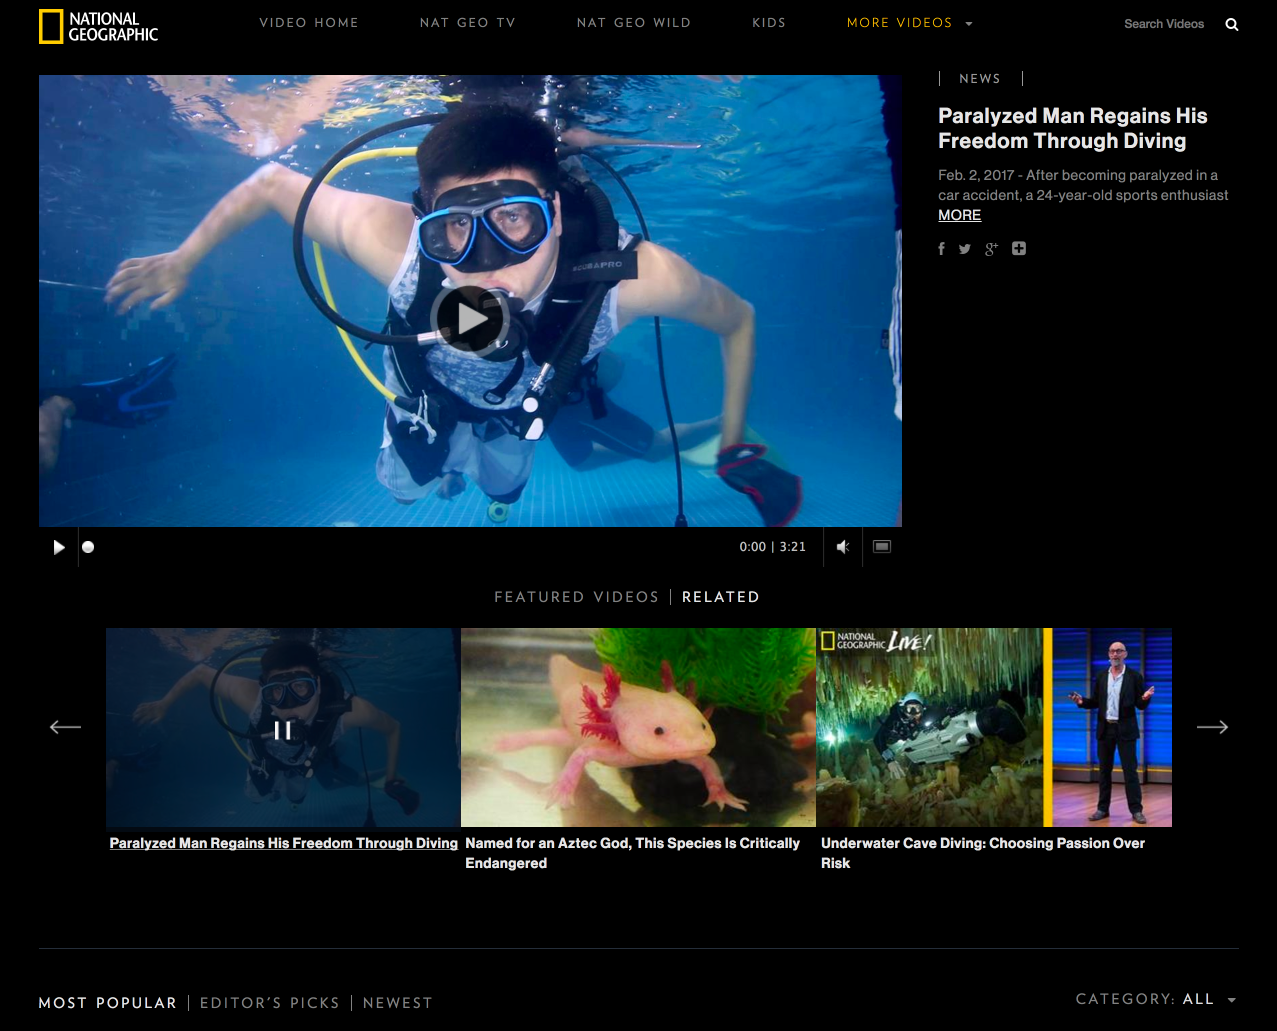Click the small play button in control bar

(x=59, y=547)
